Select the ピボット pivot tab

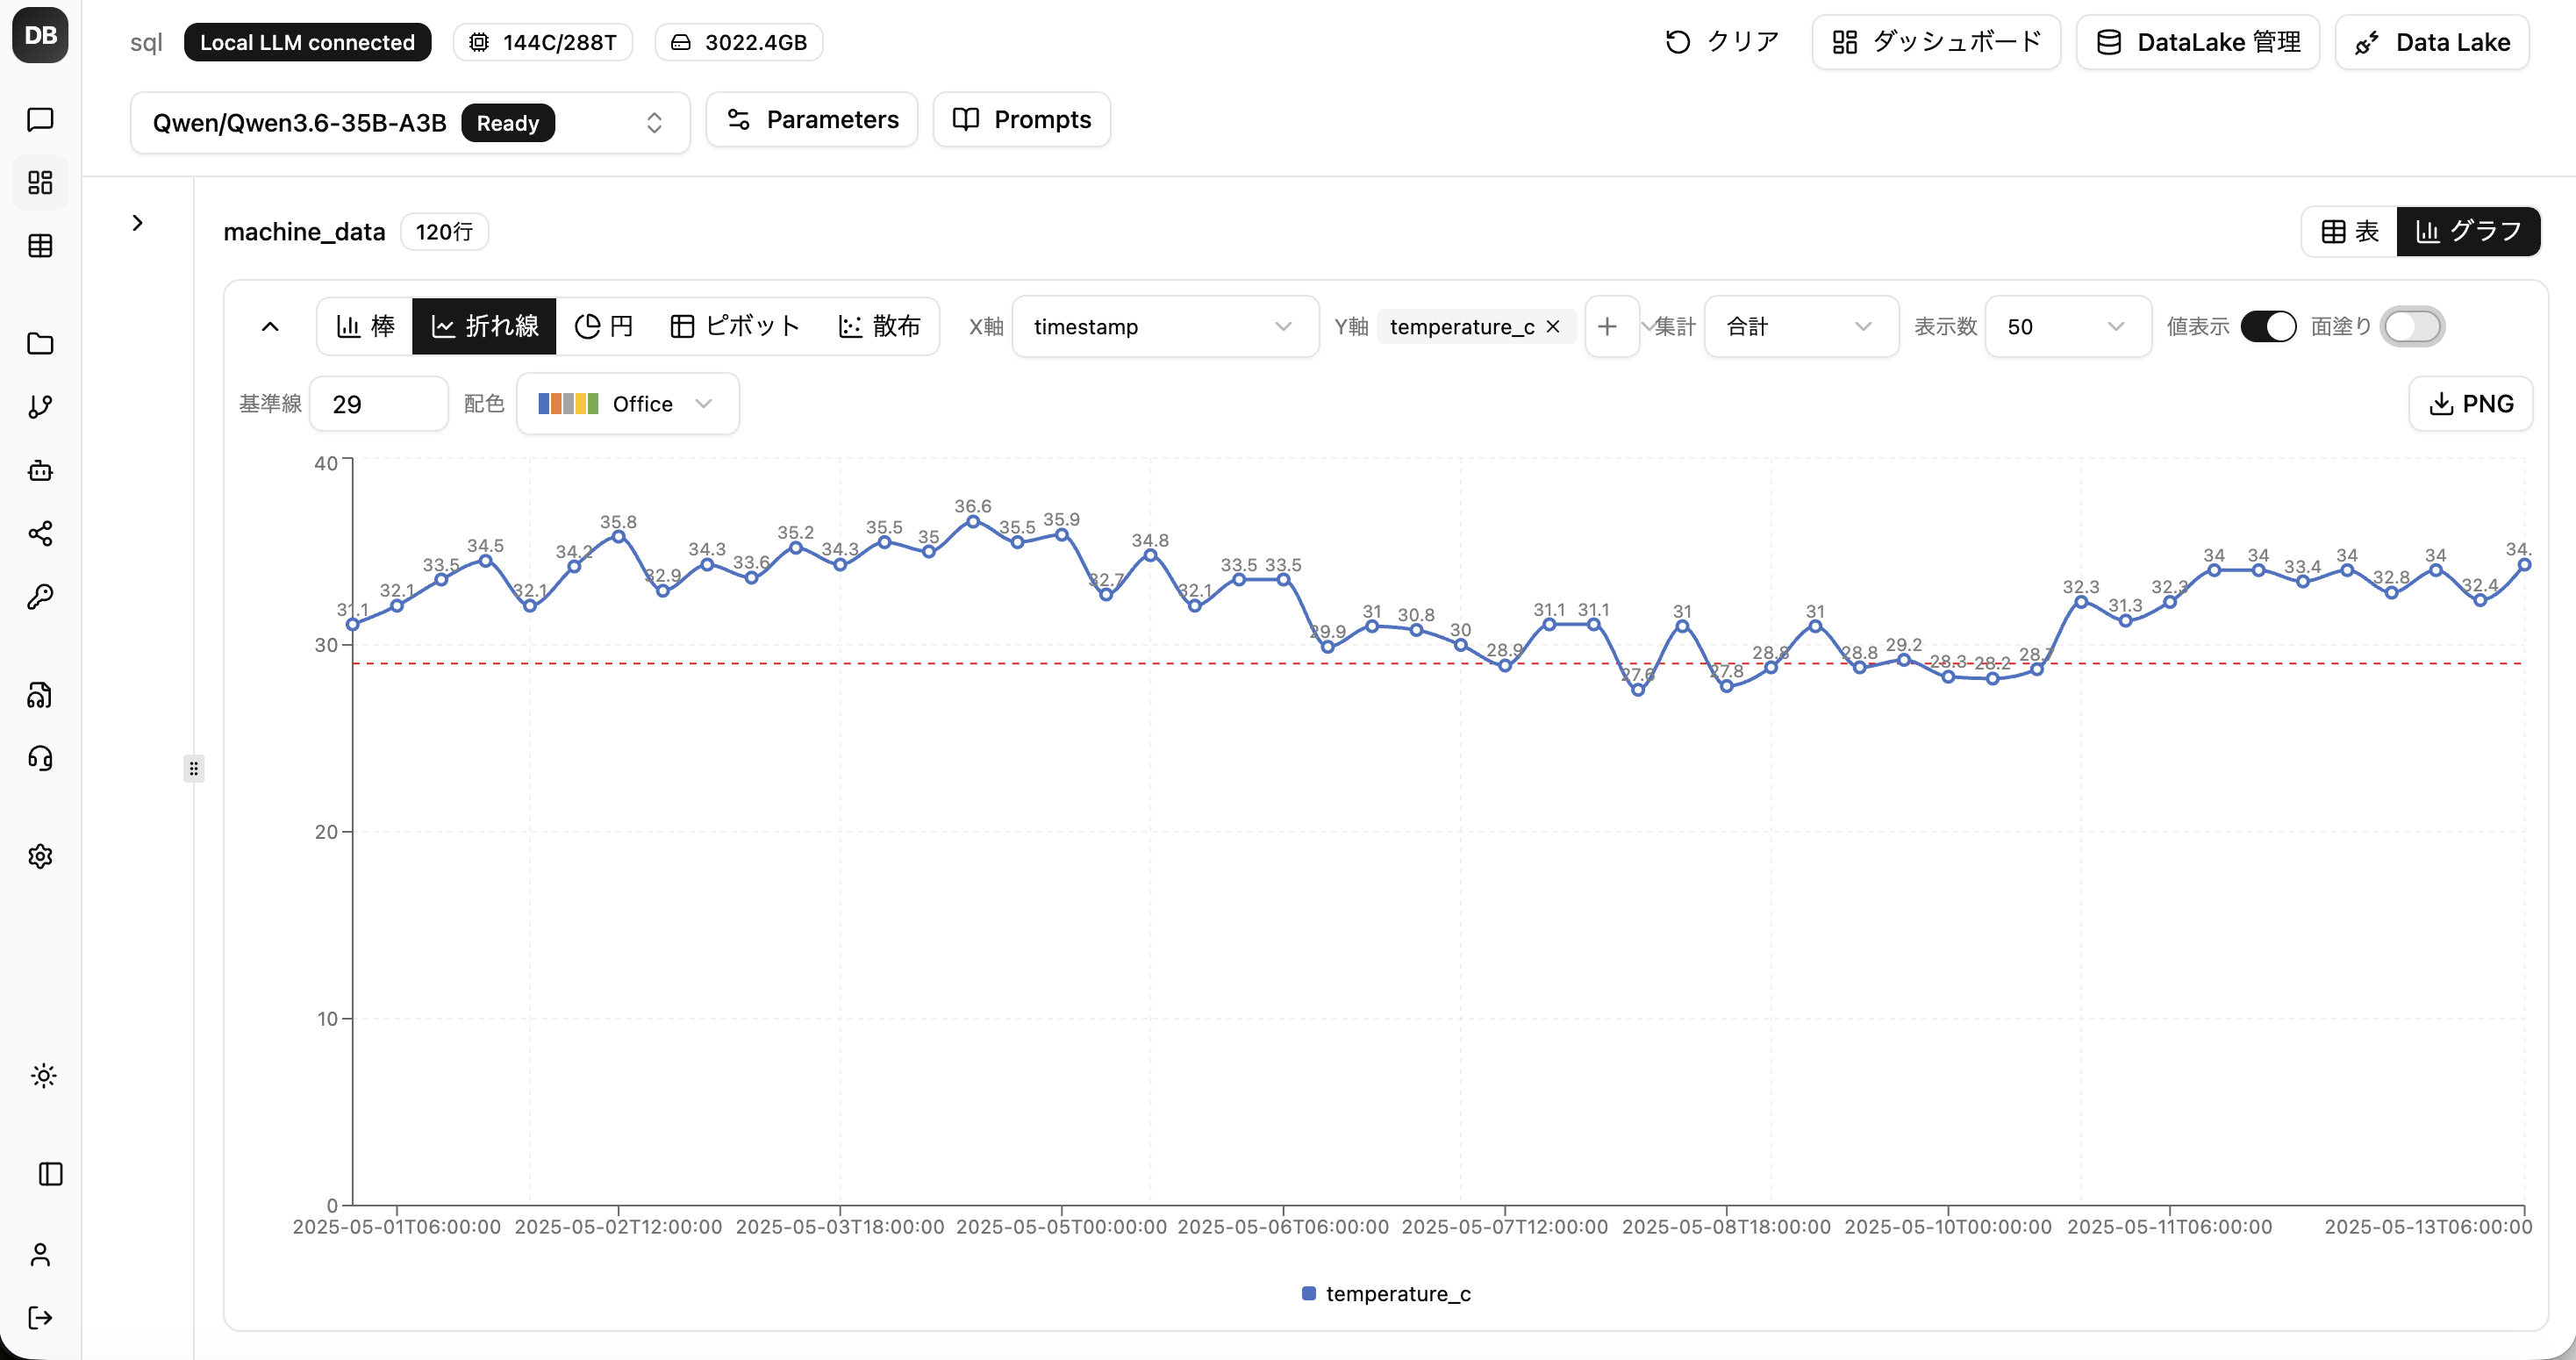pyautogui.click(x=735, y=326)
